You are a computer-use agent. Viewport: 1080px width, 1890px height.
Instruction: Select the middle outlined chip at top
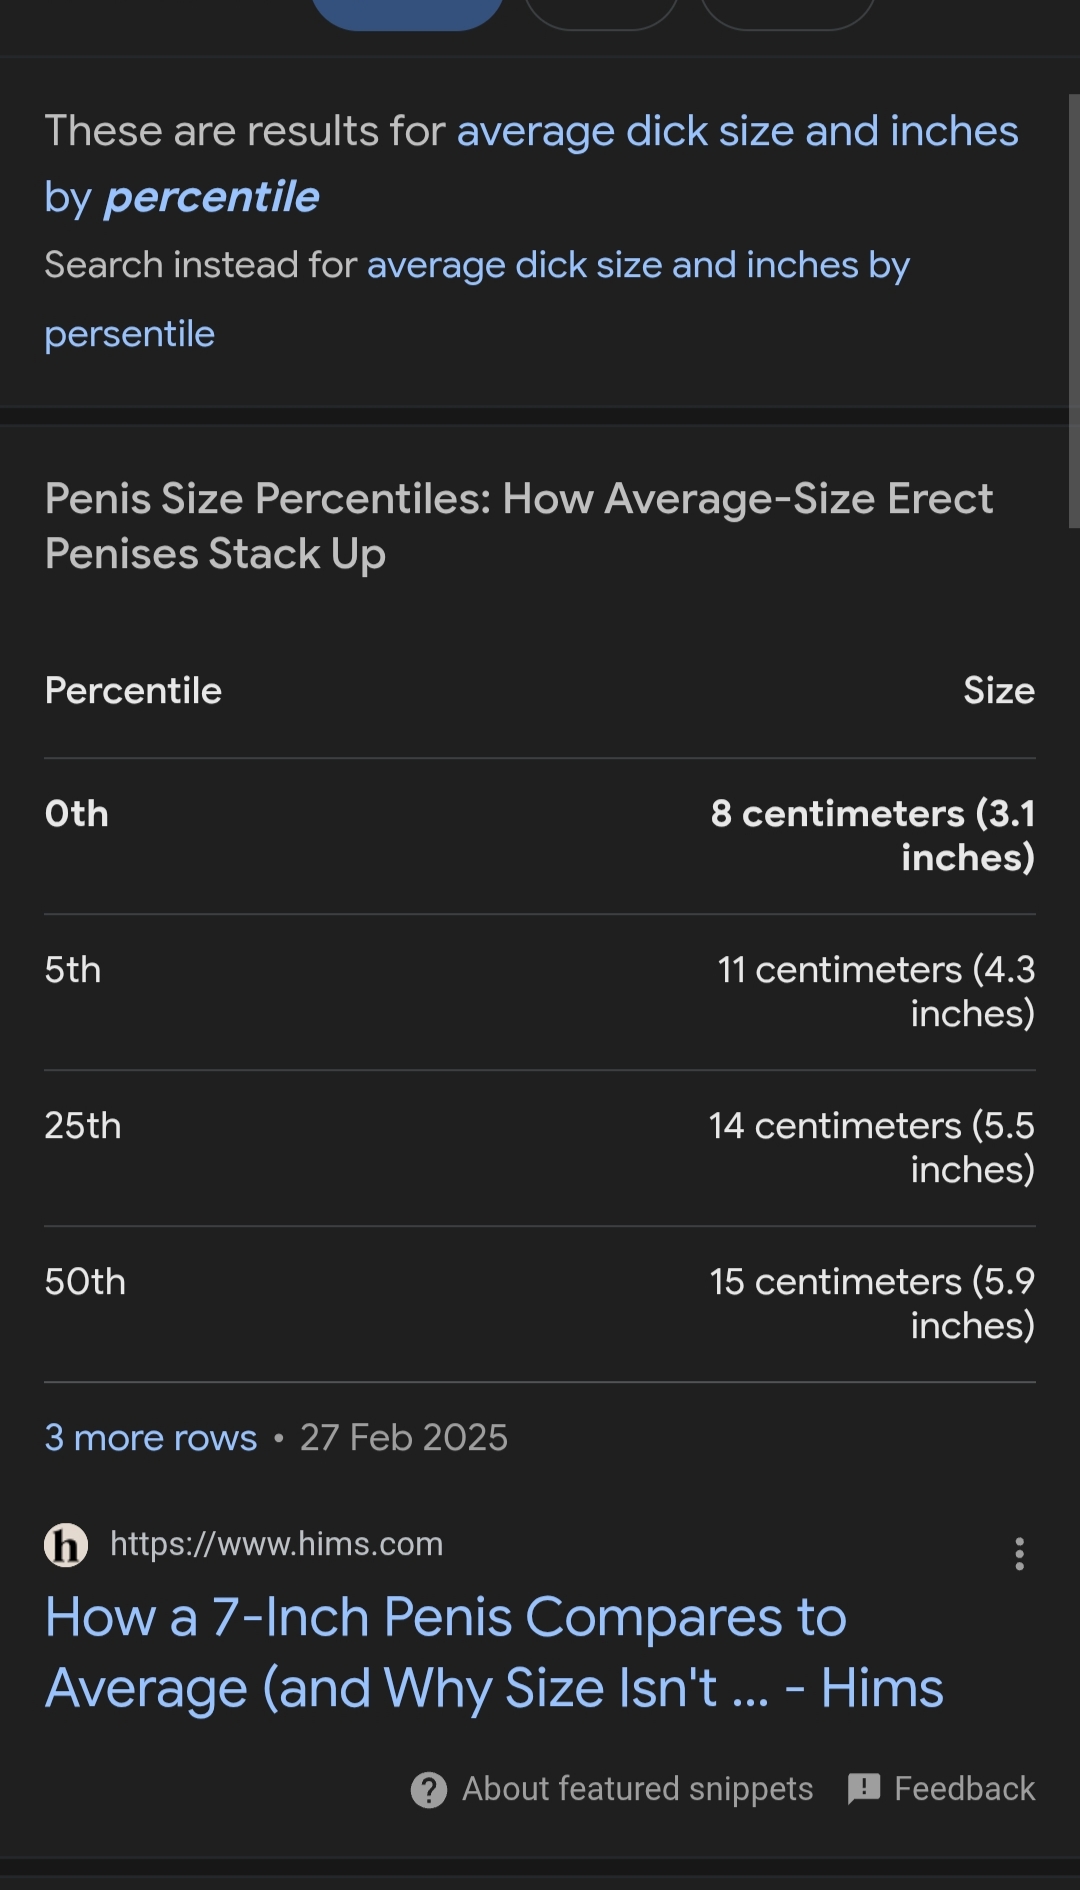pyautogui.click(x=601, y=12)
